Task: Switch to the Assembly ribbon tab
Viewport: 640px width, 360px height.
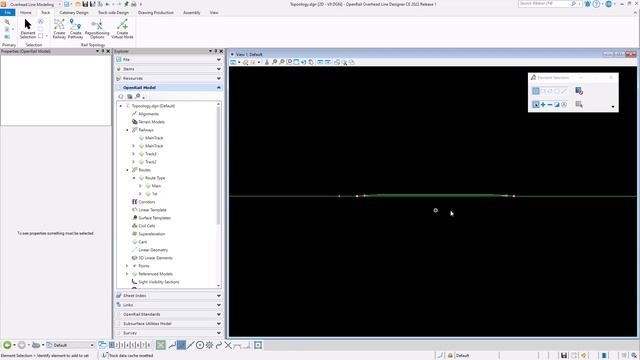Action: (192, 13)
